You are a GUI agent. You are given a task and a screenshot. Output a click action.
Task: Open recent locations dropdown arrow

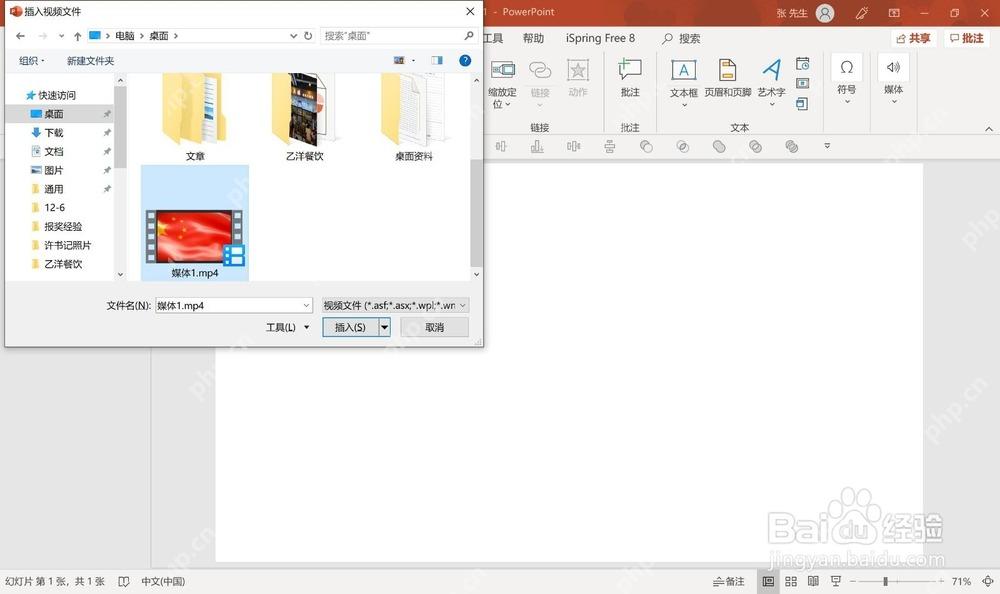(x=61, y=36)
